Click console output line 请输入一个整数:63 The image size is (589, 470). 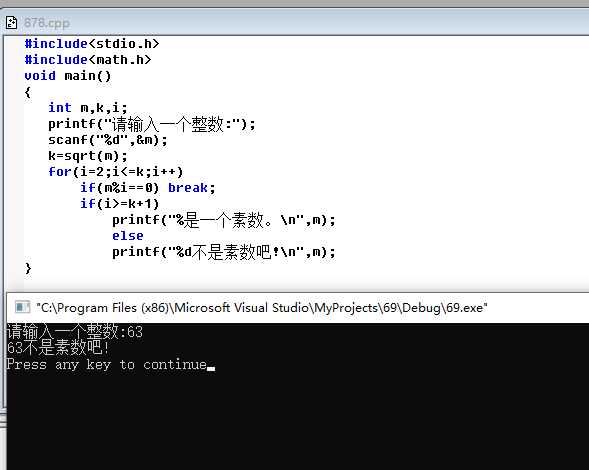75,331
